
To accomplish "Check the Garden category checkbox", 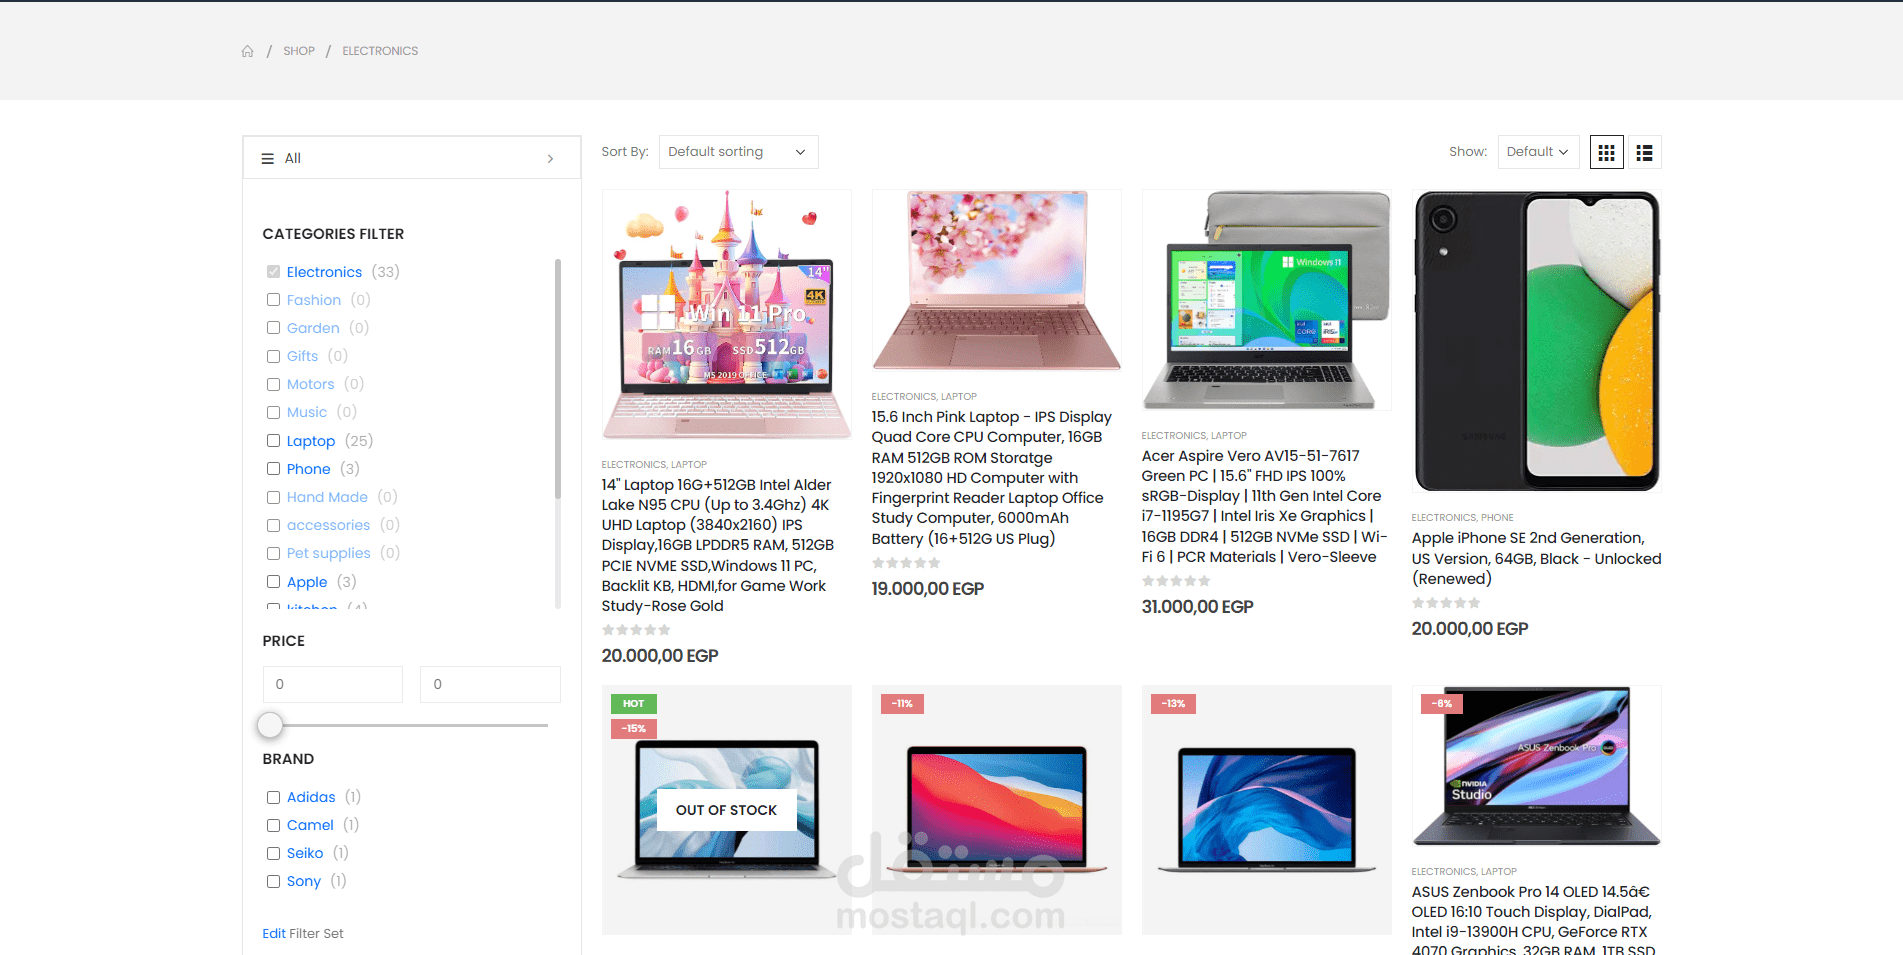I will pos(273,328).
